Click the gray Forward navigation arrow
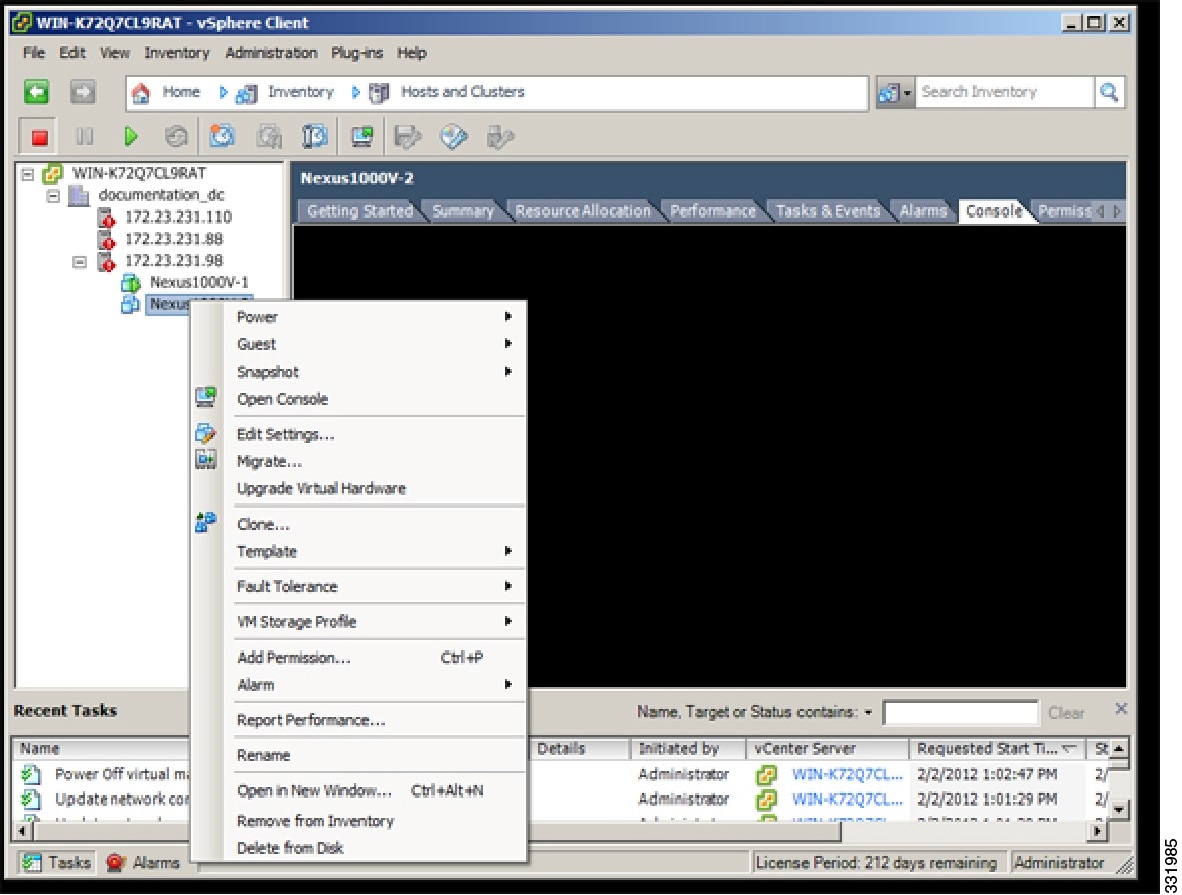 [x=82, y=92]
